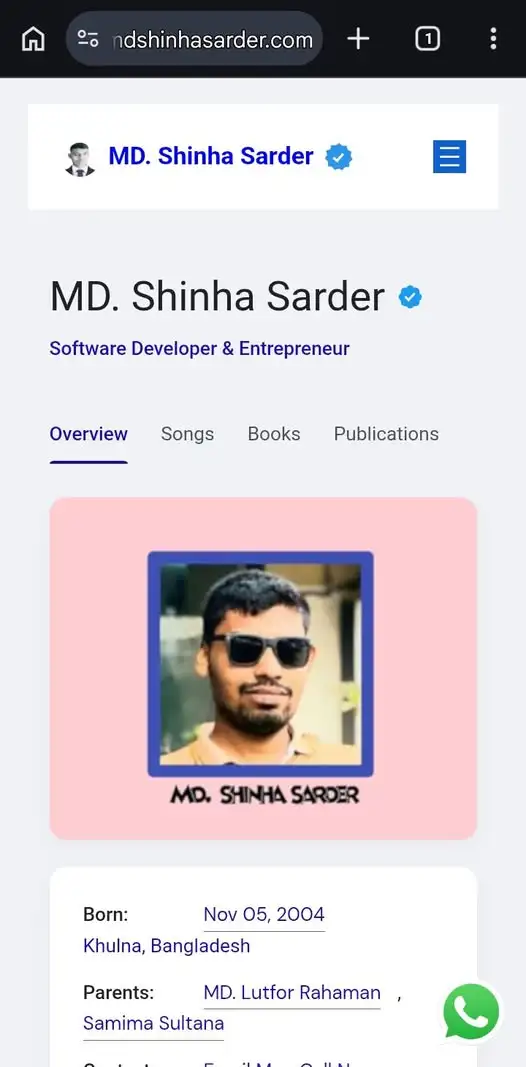Click the profile photo with sunglasses
The width and height of the screenshot is (526, 1067).
coord(260,663)
